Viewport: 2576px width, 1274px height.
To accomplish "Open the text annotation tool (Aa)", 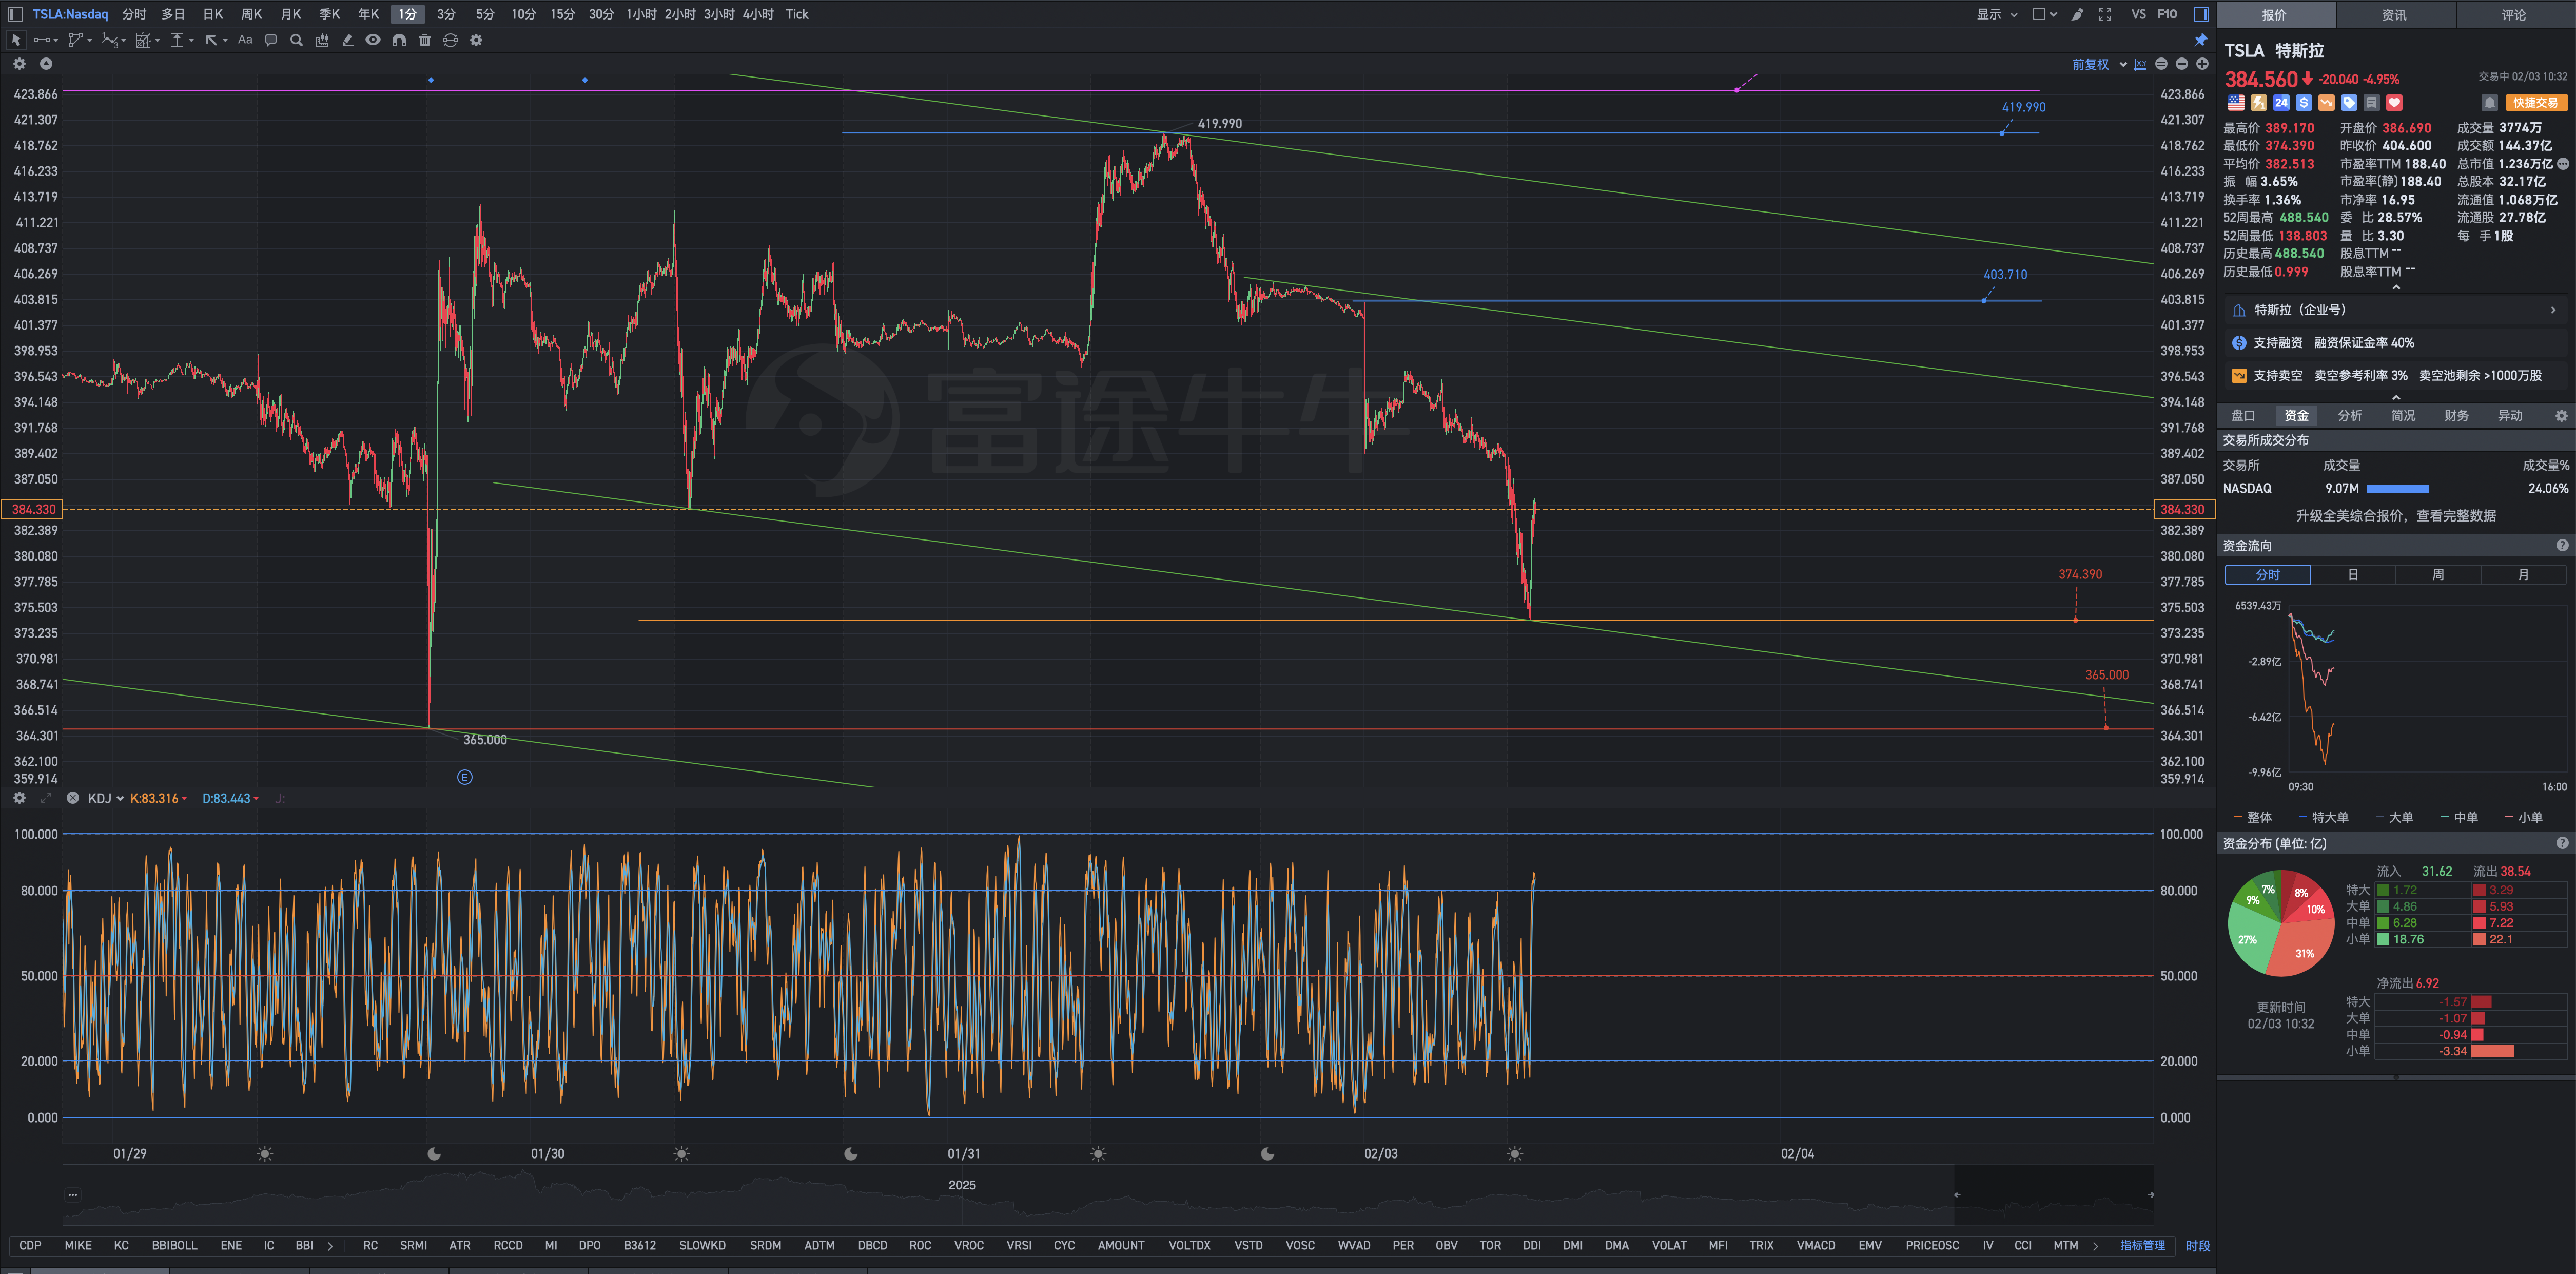I will click(245, 40).
